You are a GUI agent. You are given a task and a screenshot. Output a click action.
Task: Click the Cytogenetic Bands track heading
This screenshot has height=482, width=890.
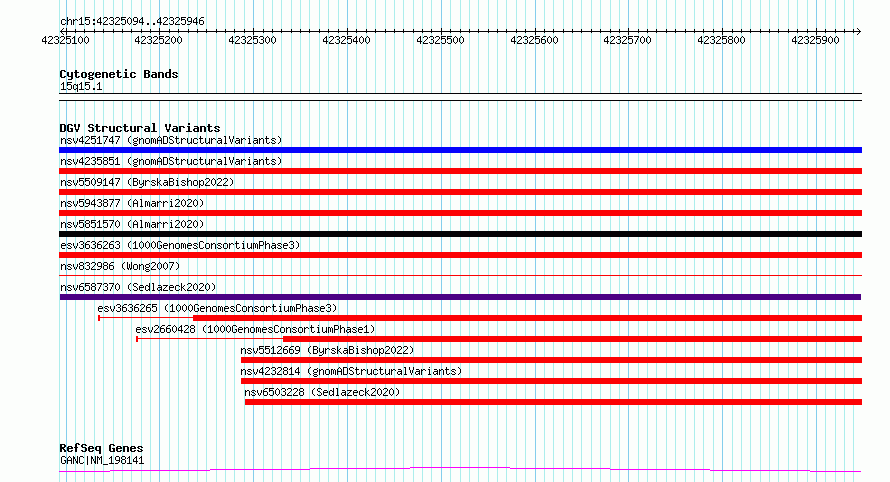pyautogui.click(x=119, y=74)
